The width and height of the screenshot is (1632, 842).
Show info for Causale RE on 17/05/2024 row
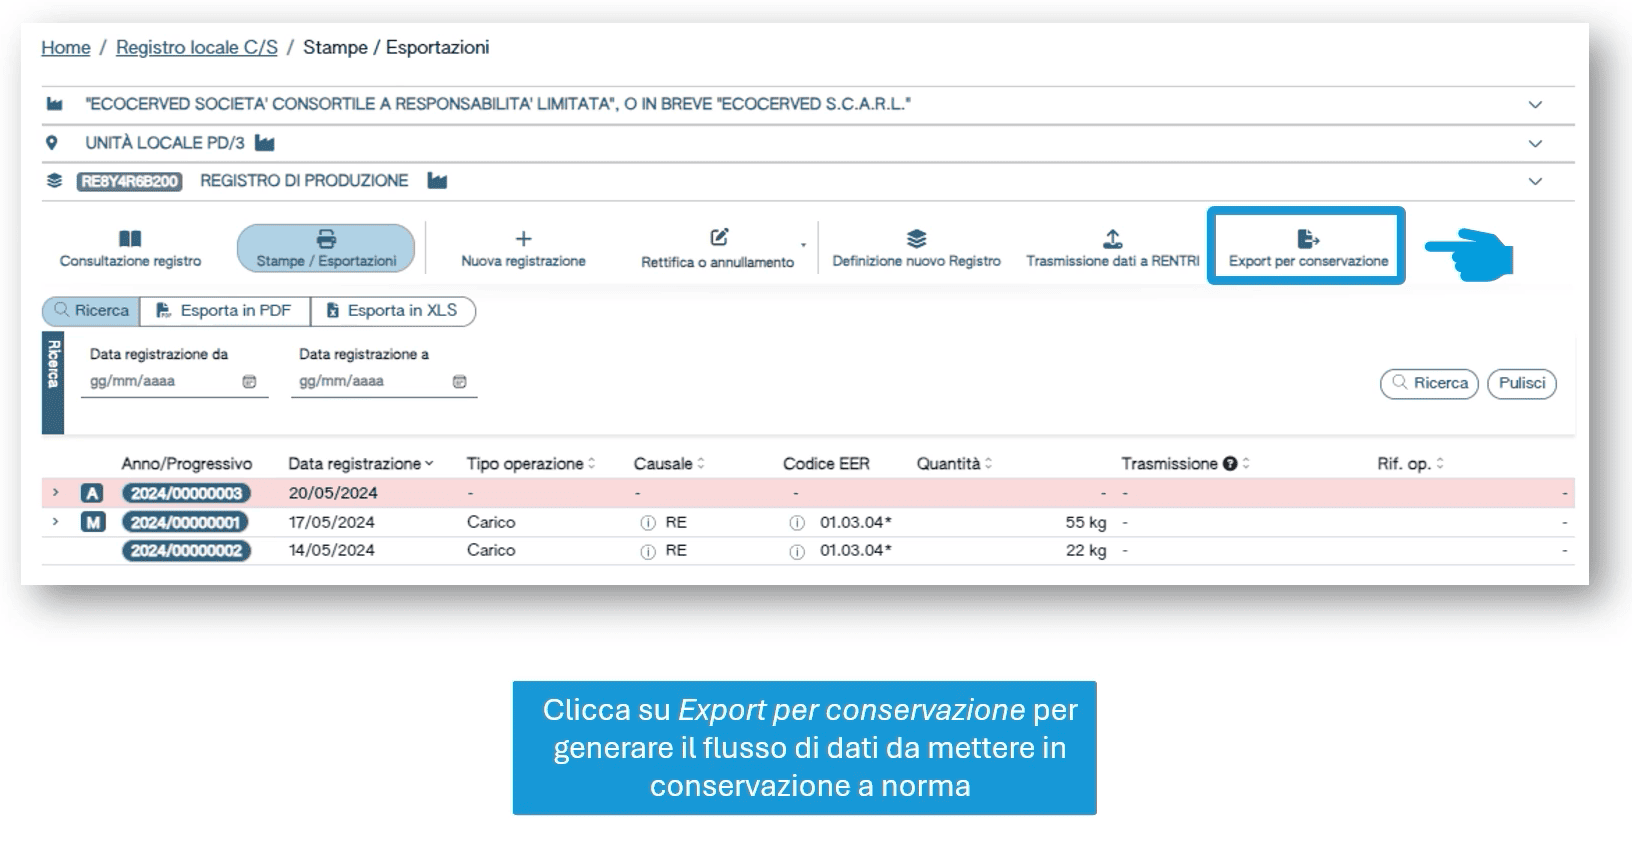[x=648, y=523]
